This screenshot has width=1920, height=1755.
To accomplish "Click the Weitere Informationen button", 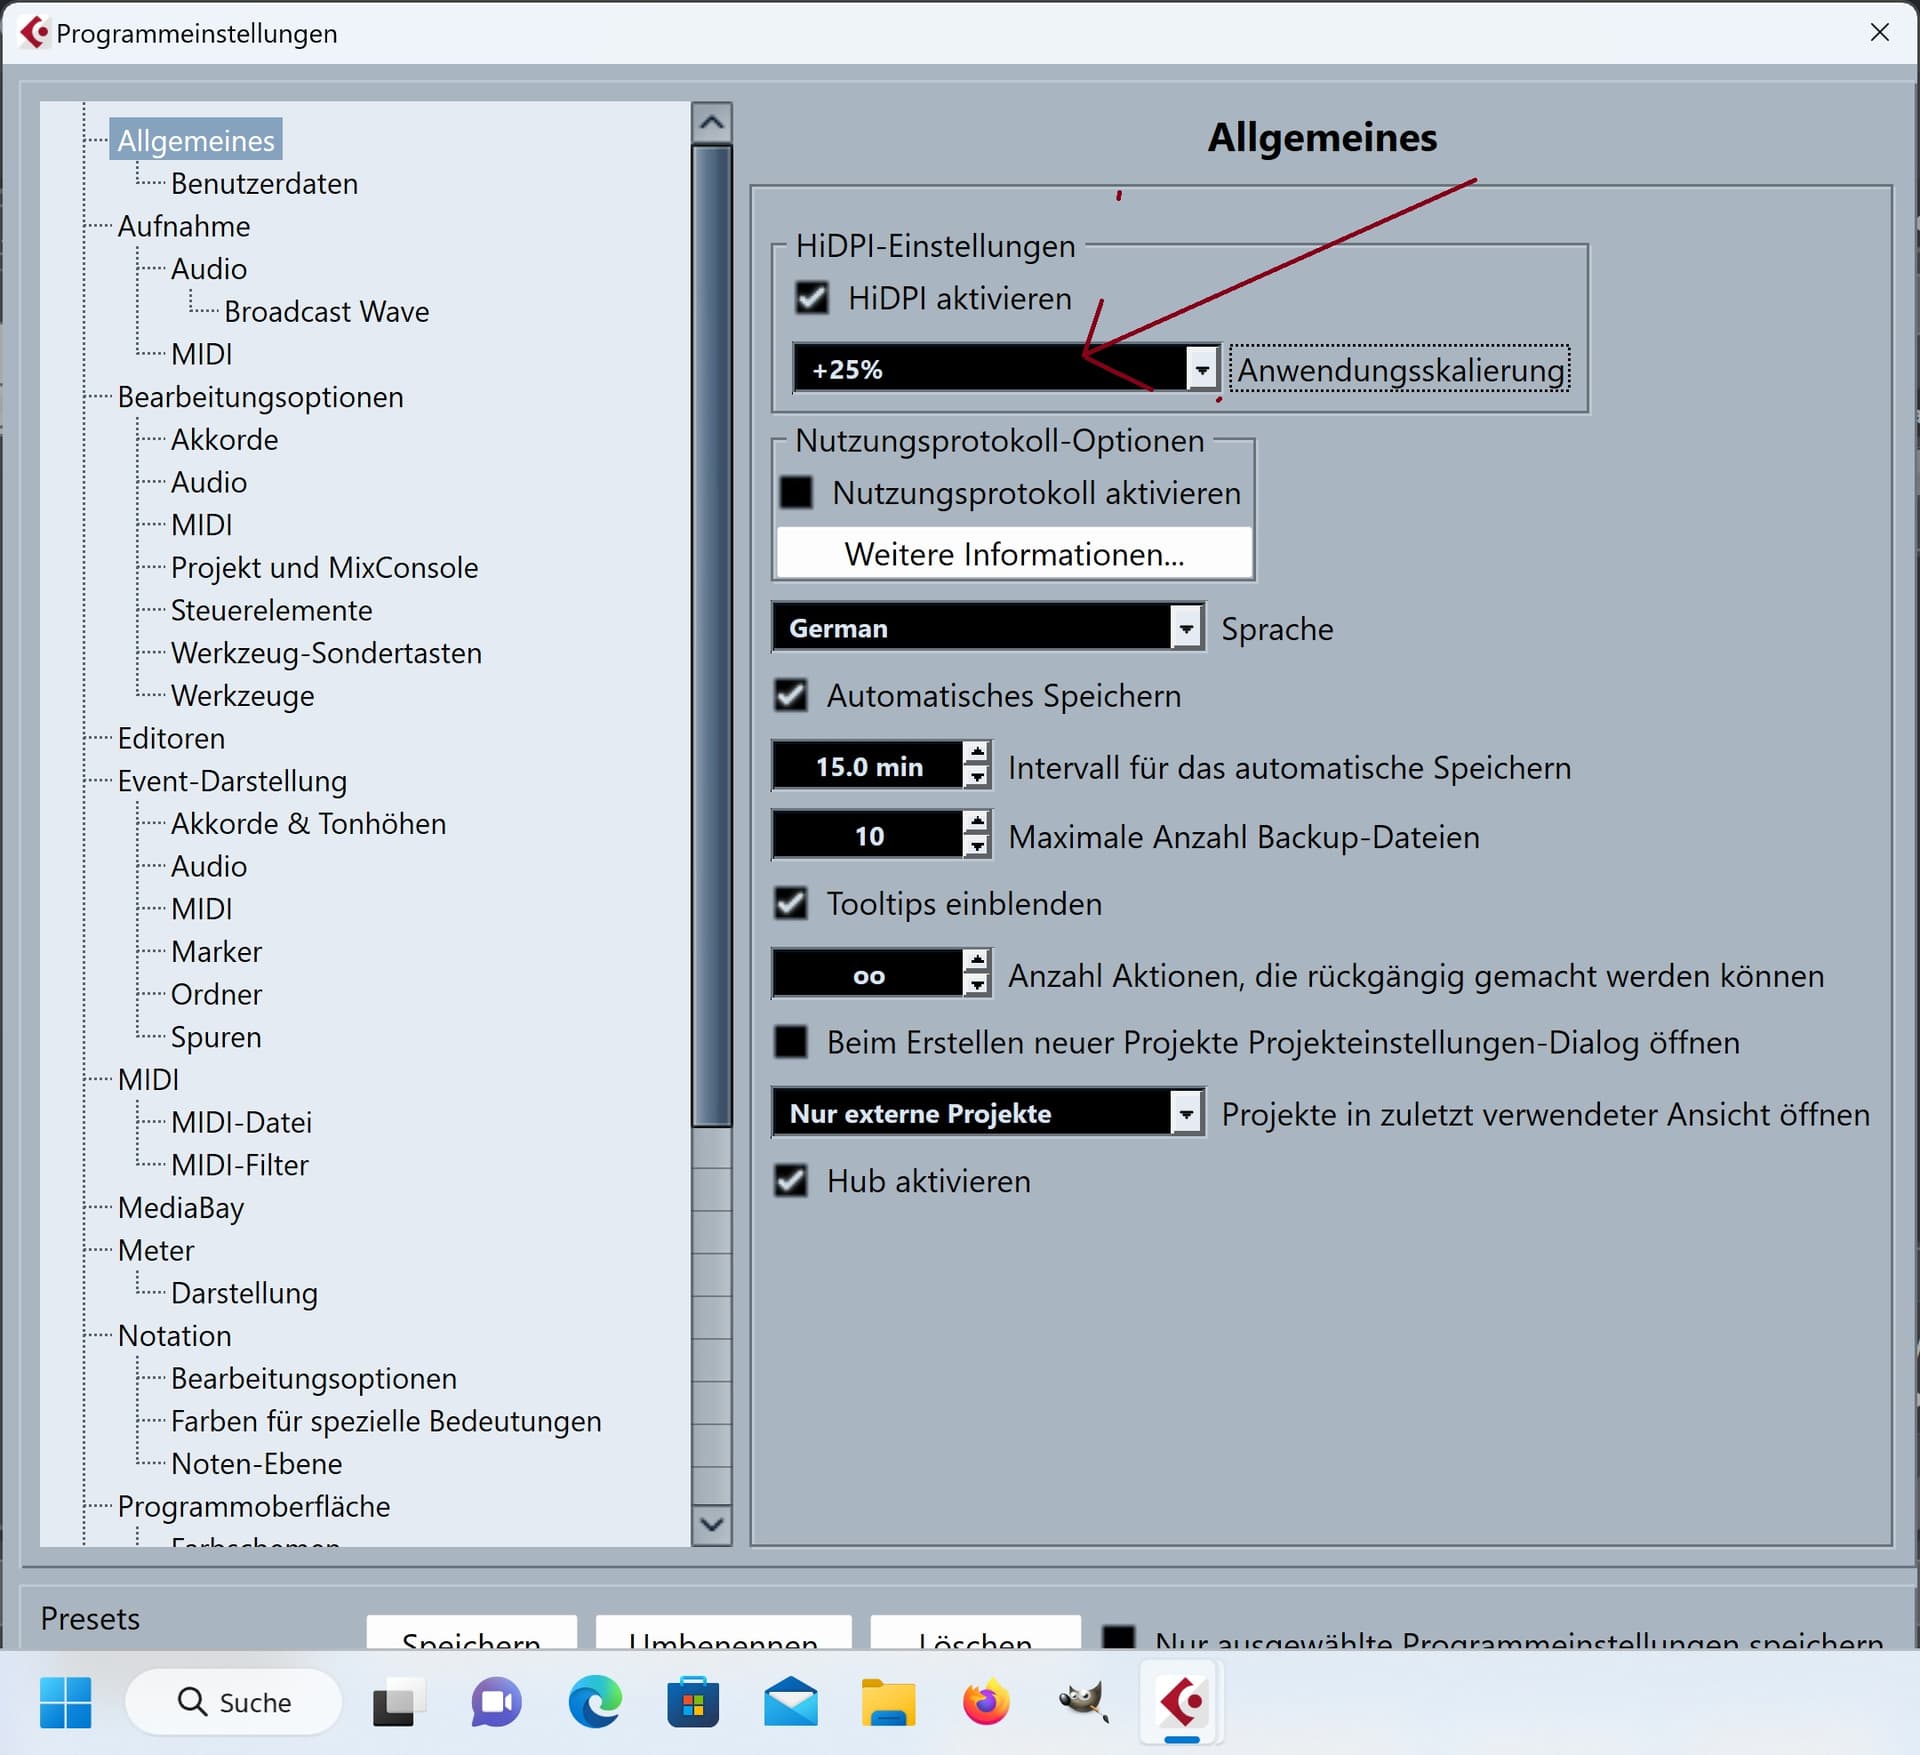I will (x=1014, y=554).
